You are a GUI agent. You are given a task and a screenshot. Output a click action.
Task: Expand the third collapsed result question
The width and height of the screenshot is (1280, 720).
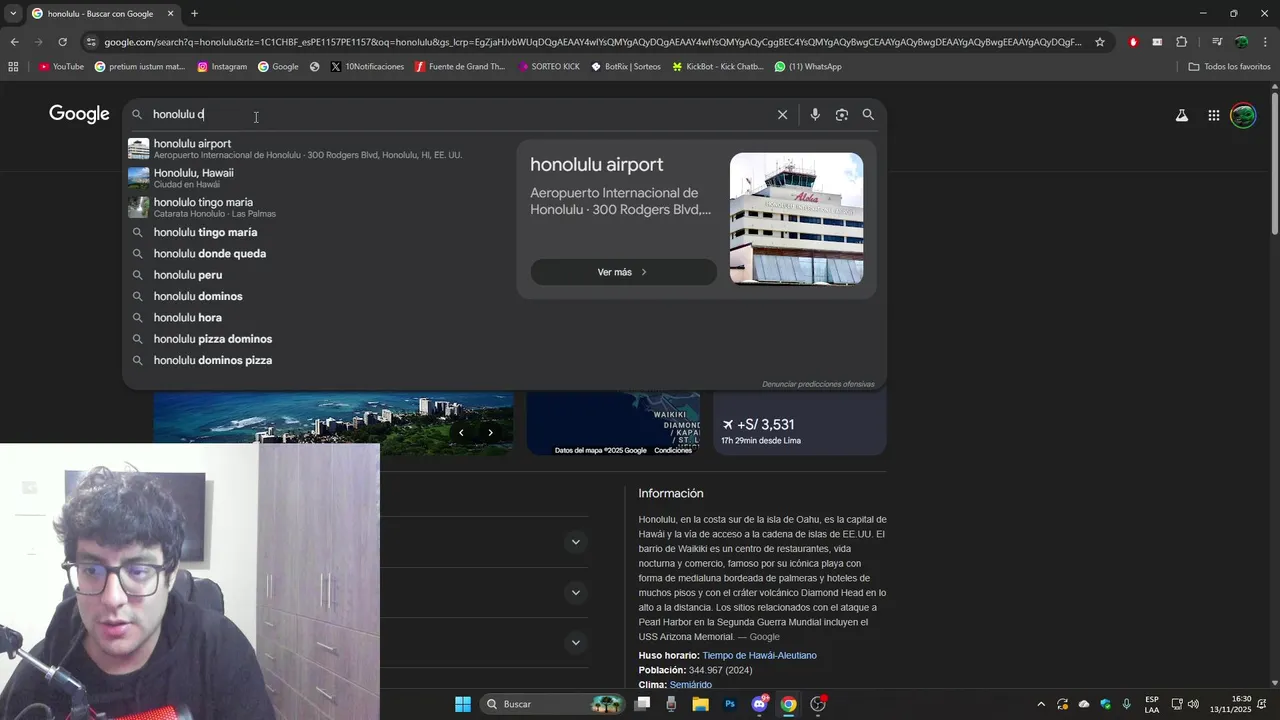pyautogui.click(x=575, y=642)
